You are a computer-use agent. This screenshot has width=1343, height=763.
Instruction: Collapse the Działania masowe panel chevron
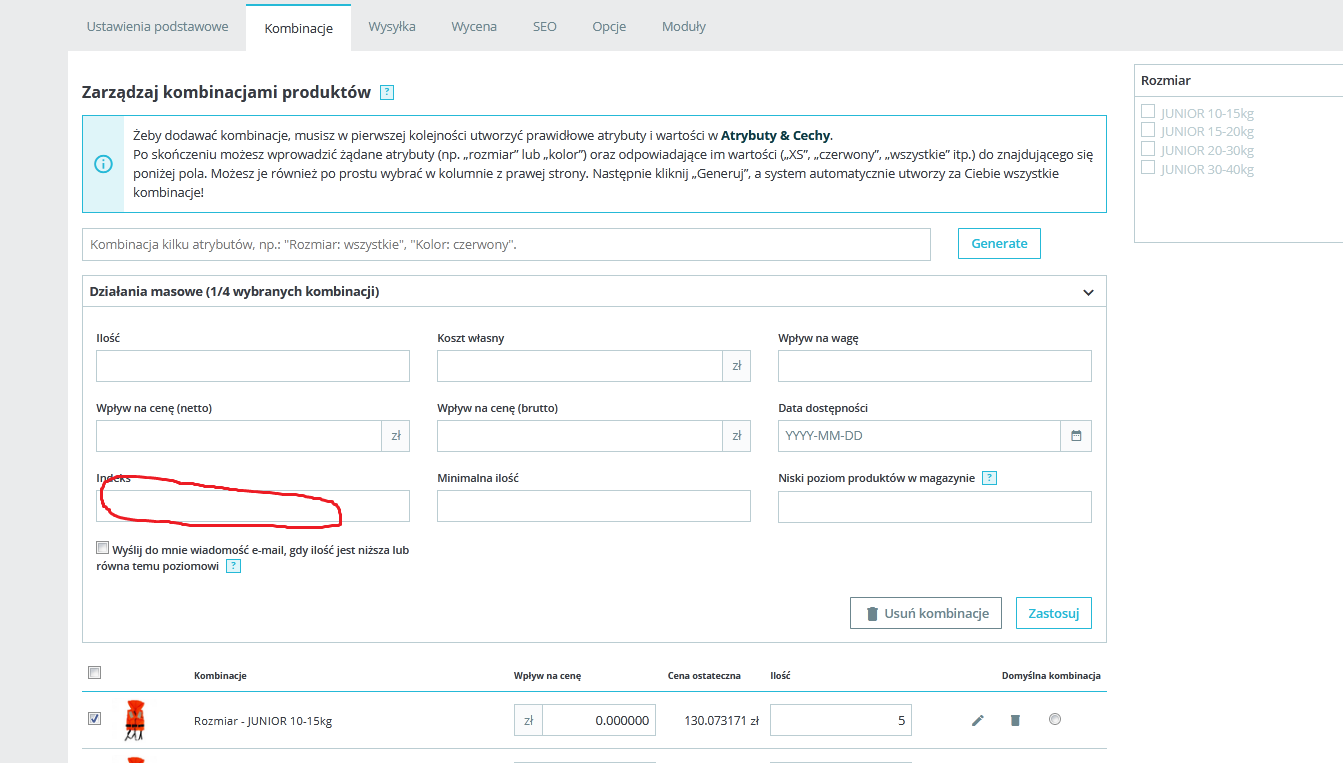point(1088,292)
